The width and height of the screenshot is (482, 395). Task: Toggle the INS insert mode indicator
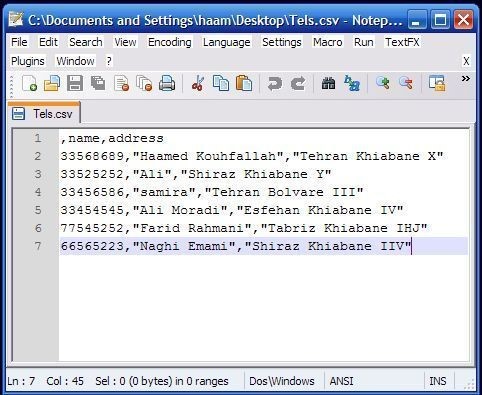(438, 381)
